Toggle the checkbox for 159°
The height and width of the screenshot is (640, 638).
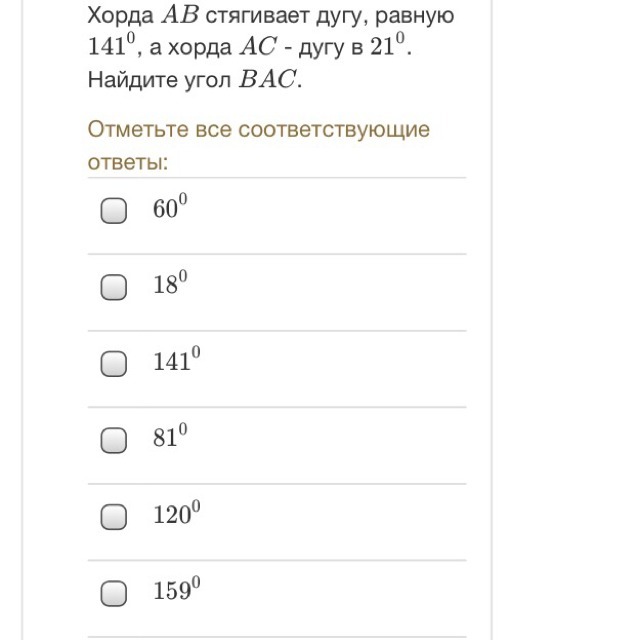(115, 593)
